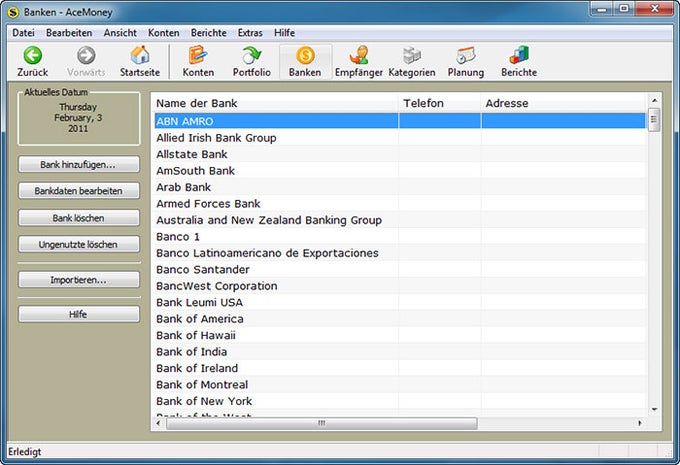
Task: Open the Hilfe menu
Action: point(284,33)
